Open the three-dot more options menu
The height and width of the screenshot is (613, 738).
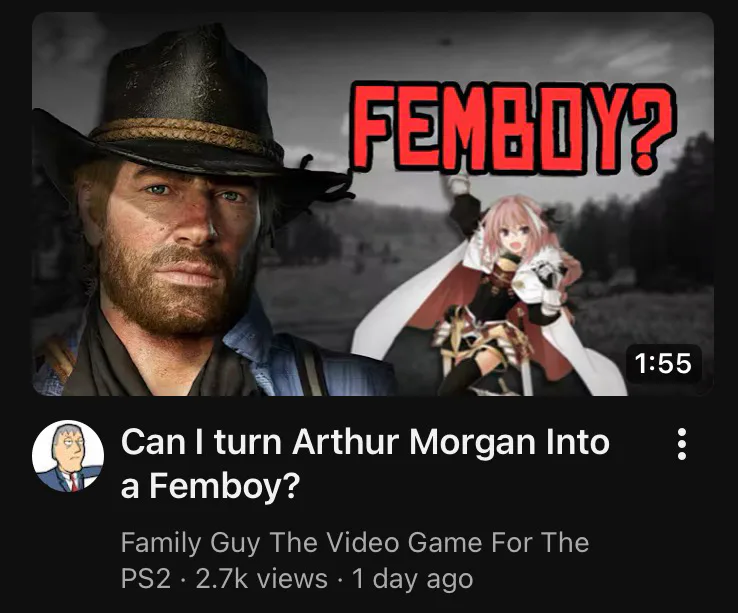tap(682, 444)
